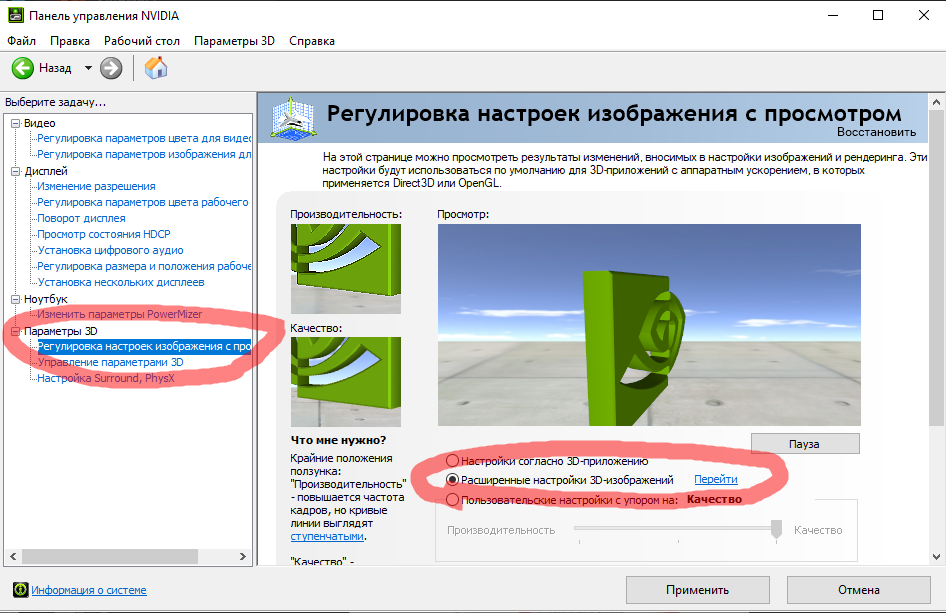Click the Ноутбук category label
Image resolution: width=946 pixels, height=613 pixels.
coord(46,299)
